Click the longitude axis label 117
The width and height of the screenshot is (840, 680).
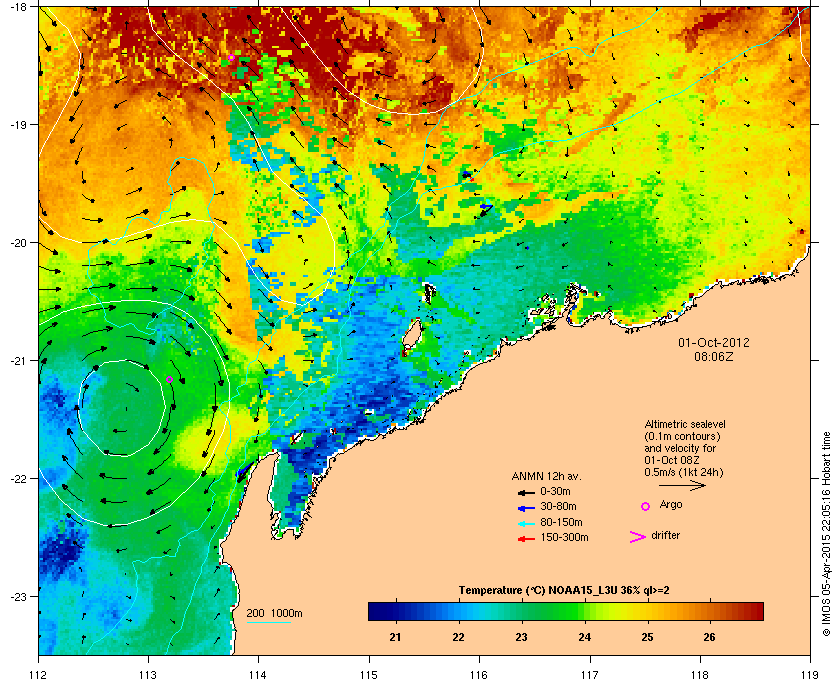coord(589,674)
